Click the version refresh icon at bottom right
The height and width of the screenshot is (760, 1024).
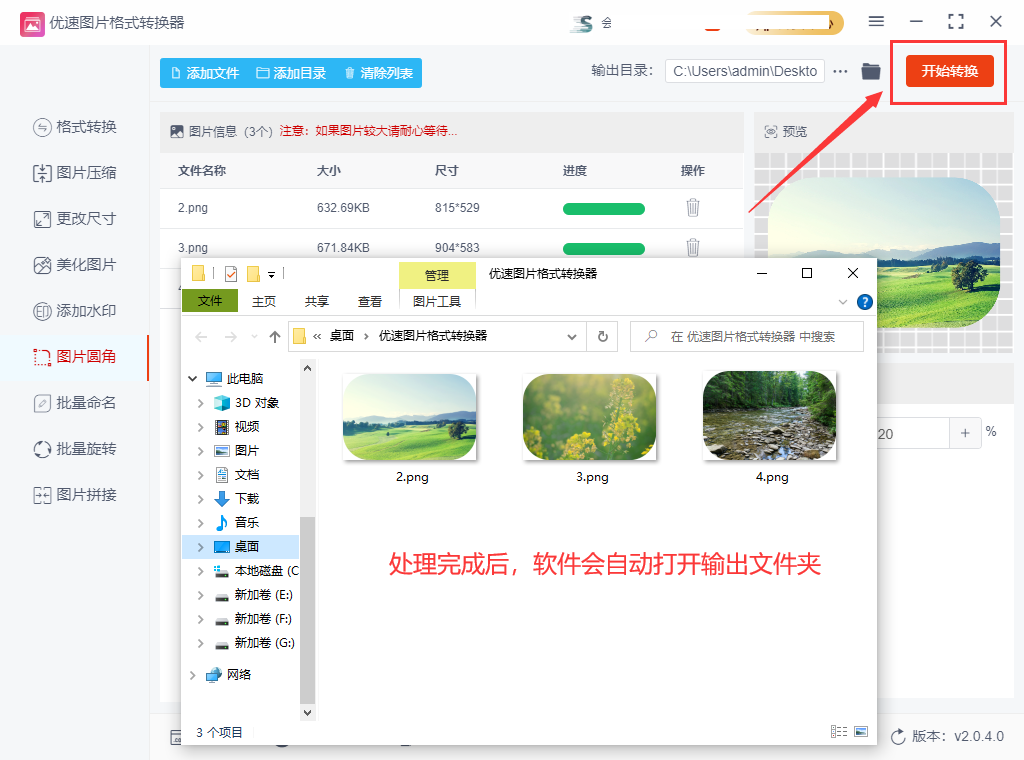[x=898, y=736]
